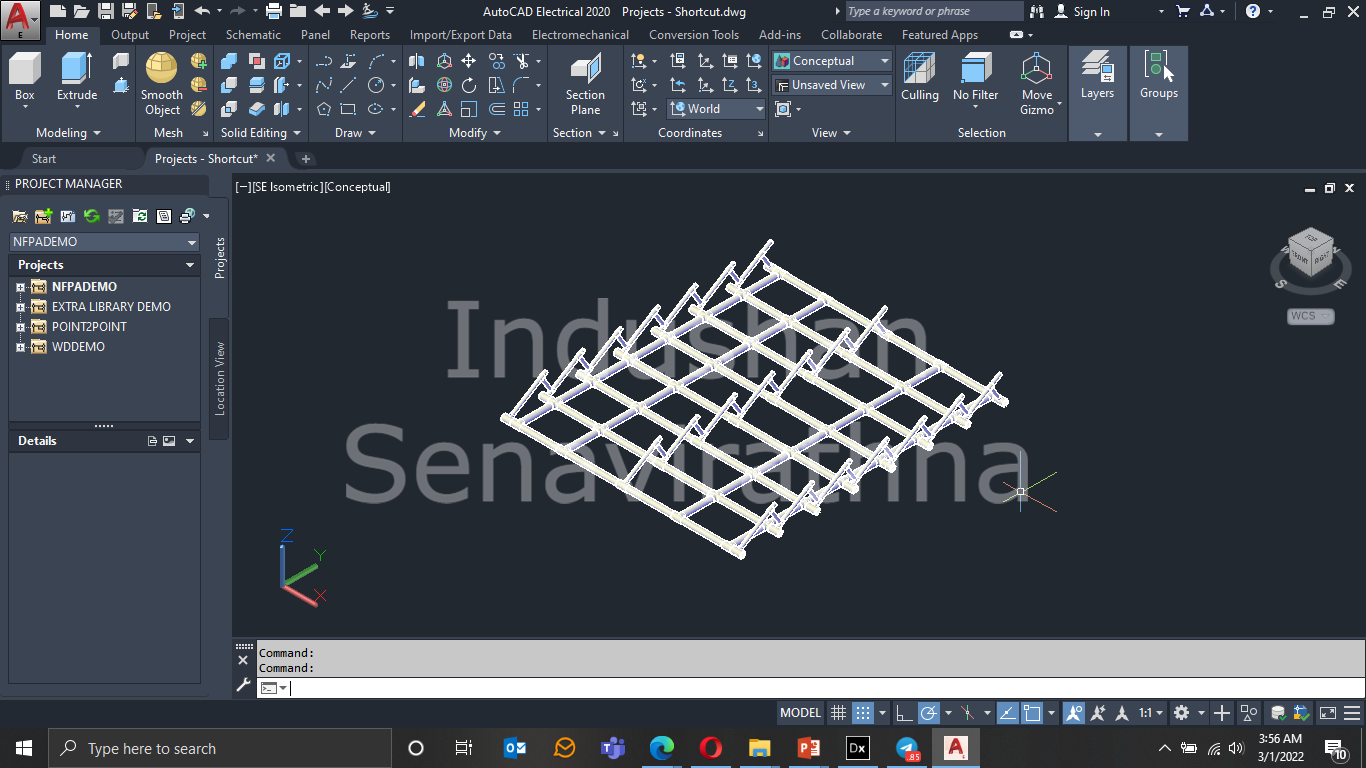Click the Project Manager refresh icon

91,215
